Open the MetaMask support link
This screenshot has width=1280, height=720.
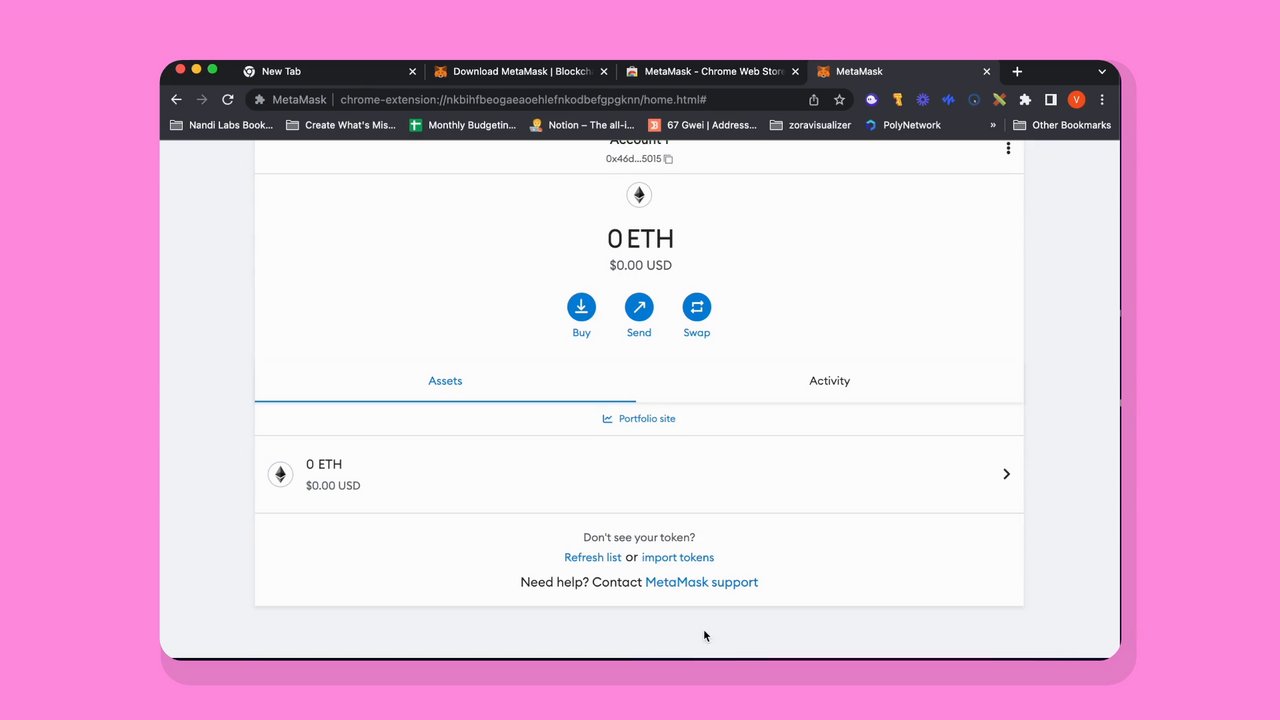pyautogui.click(x=701, y=582)
